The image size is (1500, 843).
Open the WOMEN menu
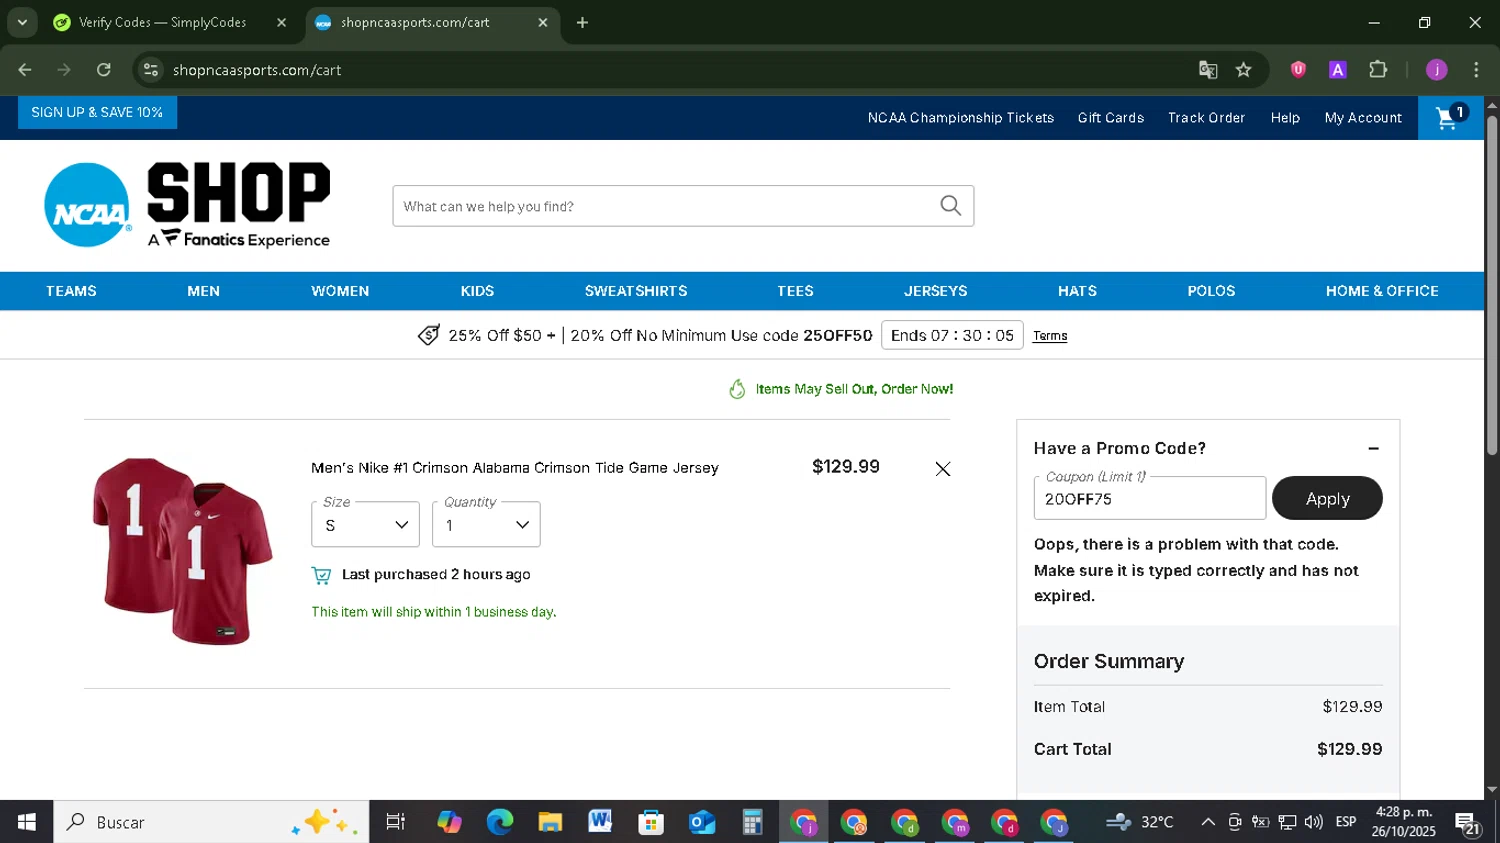pyautogui.click(x=340, y=291)
